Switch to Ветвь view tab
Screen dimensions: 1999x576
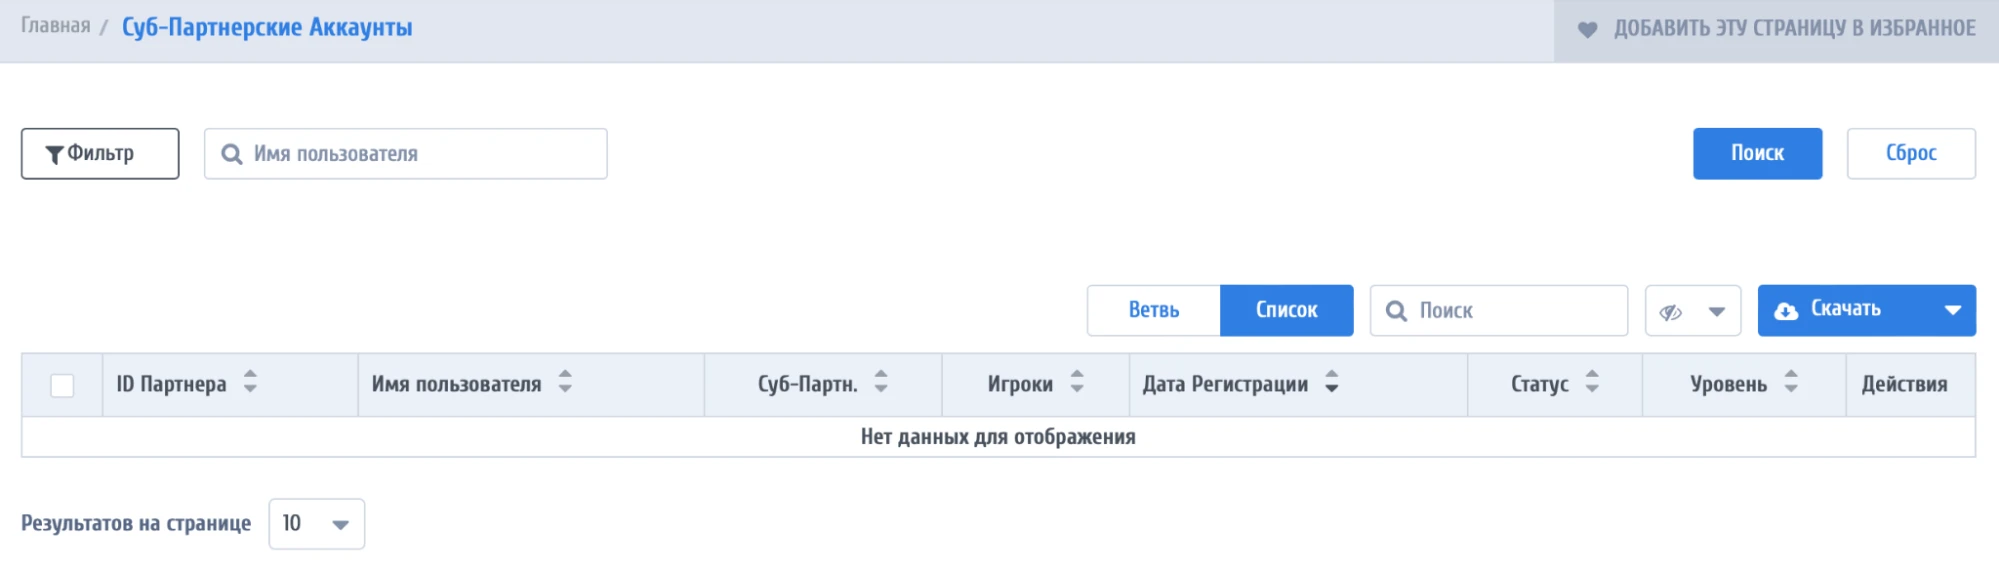(x=1154, y=310)
